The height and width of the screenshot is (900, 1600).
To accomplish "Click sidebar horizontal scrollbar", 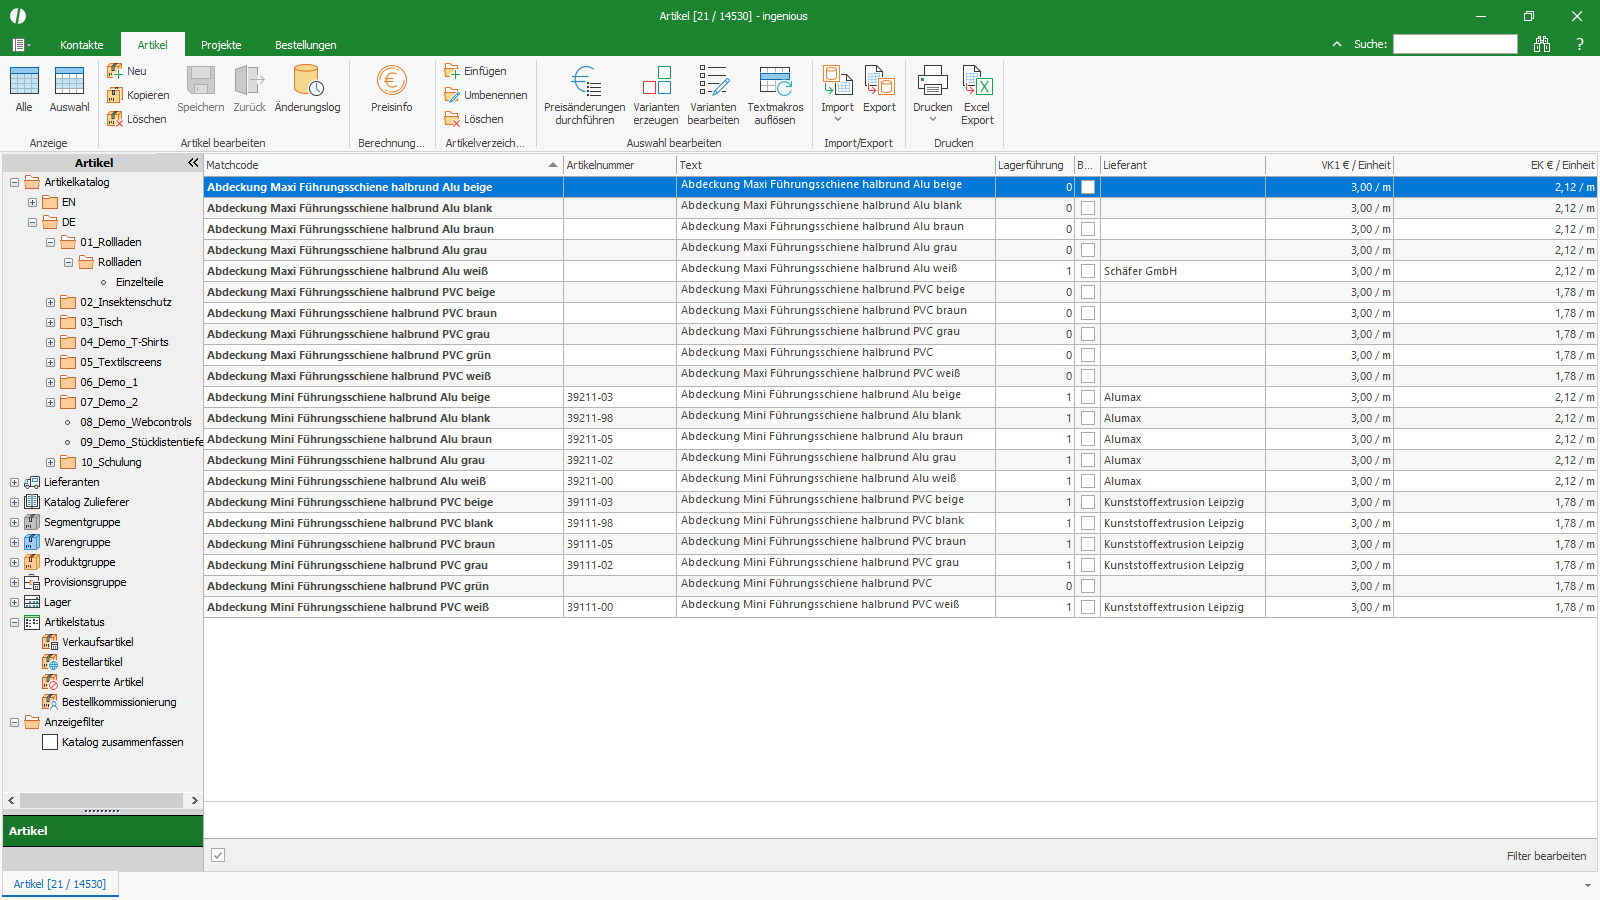I will 101,800.
